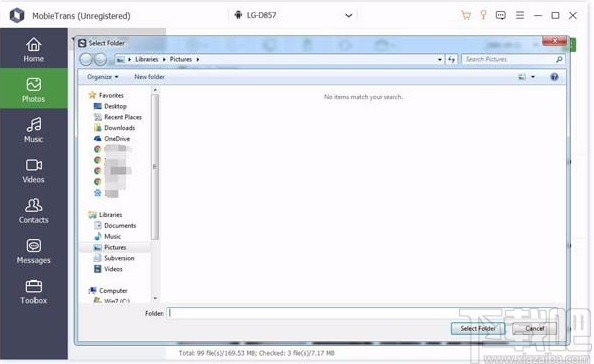Open the feedback chat bubble icon
594x364 pixels.
(x=501, y=15)
